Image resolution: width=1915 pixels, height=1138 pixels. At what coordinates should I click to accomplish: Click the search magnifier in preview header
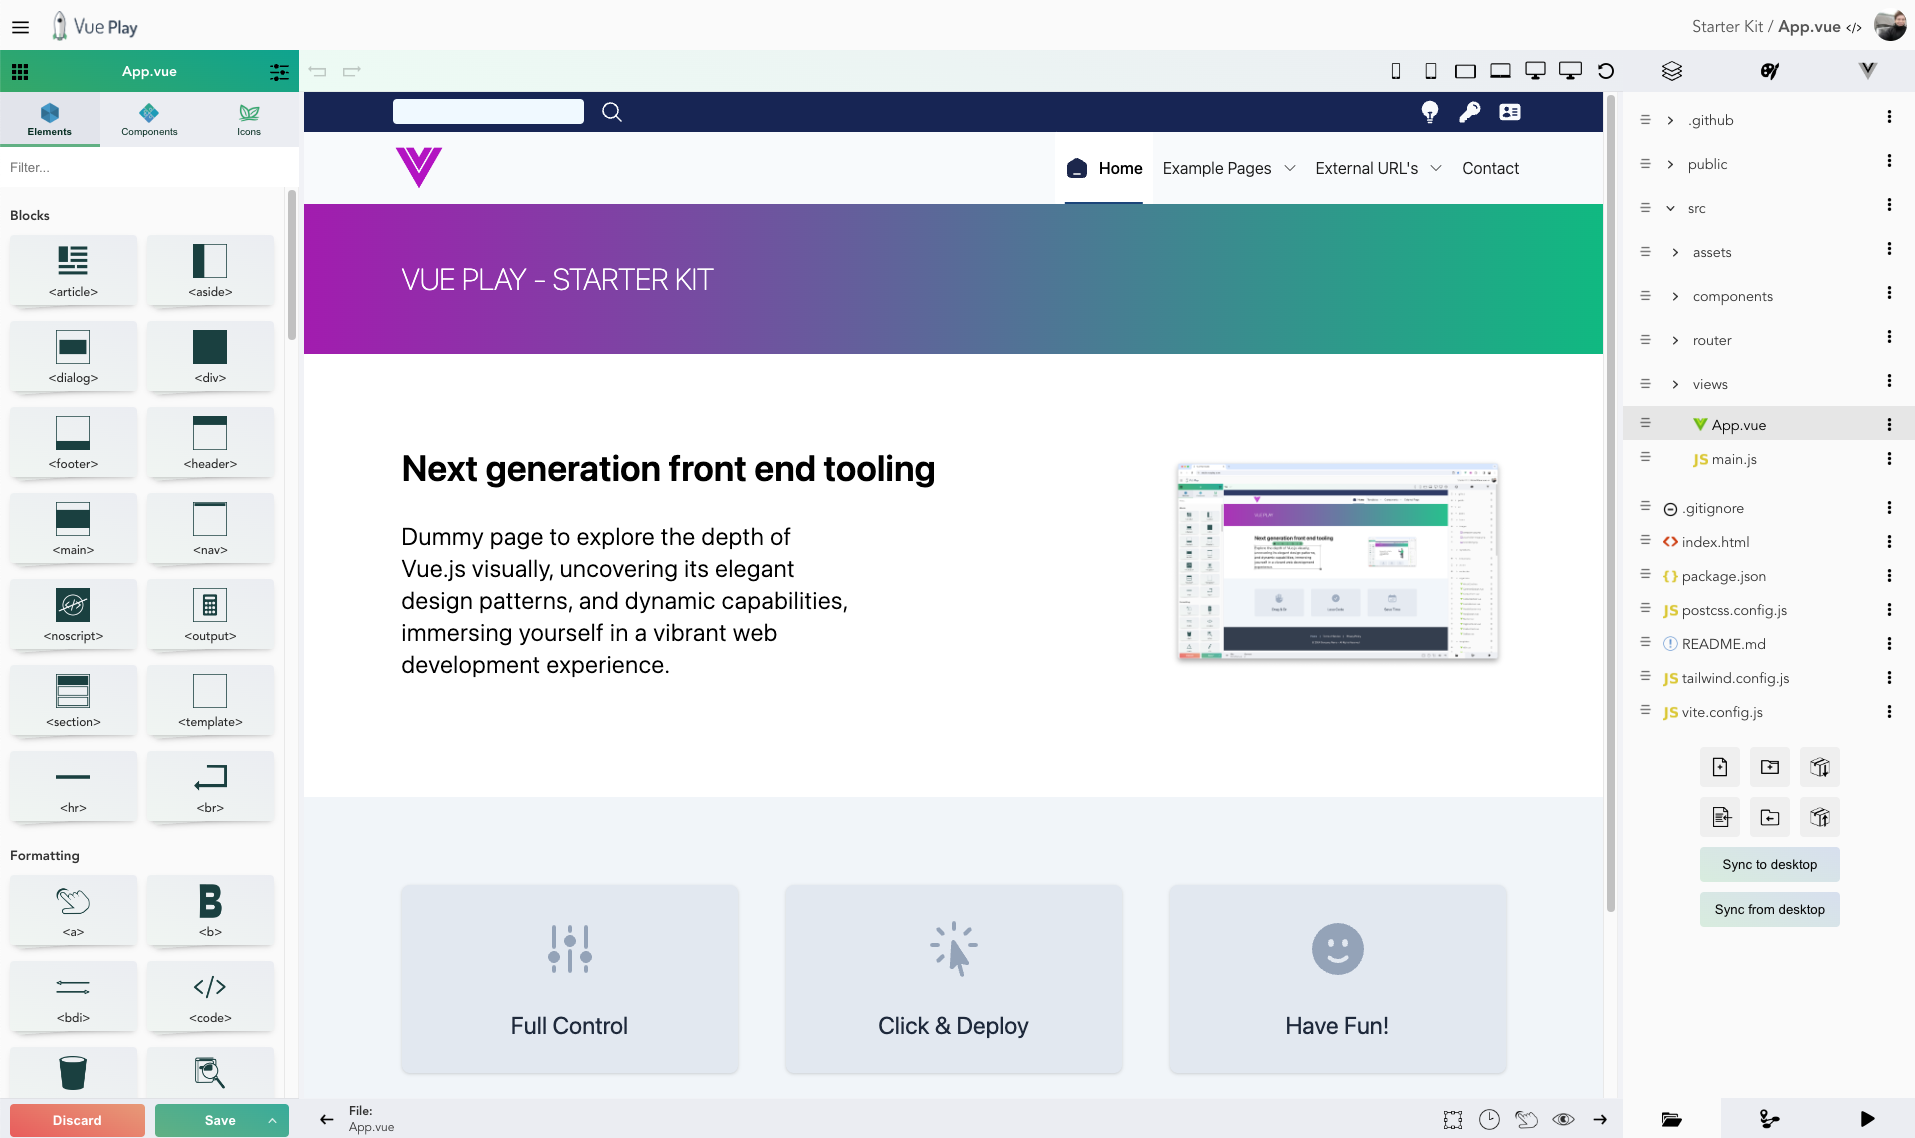click(x=612, y=112)
